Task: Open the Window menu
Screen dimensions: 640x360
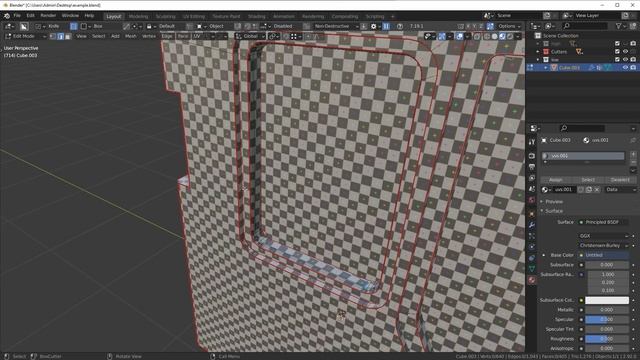Action: [x=70, y=16]
